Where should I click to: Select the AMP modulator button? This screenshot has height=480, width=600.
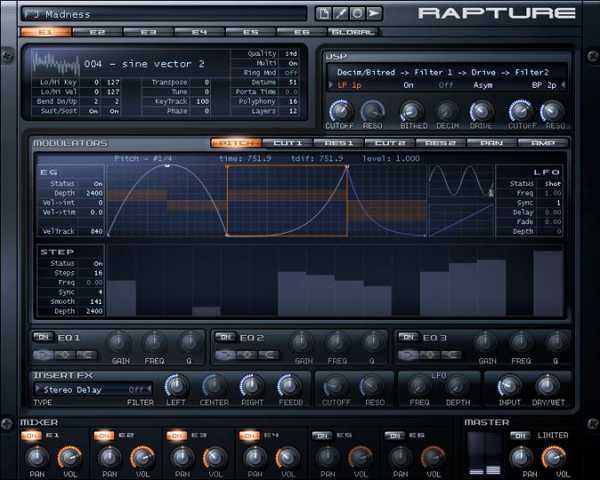point(543,143)
